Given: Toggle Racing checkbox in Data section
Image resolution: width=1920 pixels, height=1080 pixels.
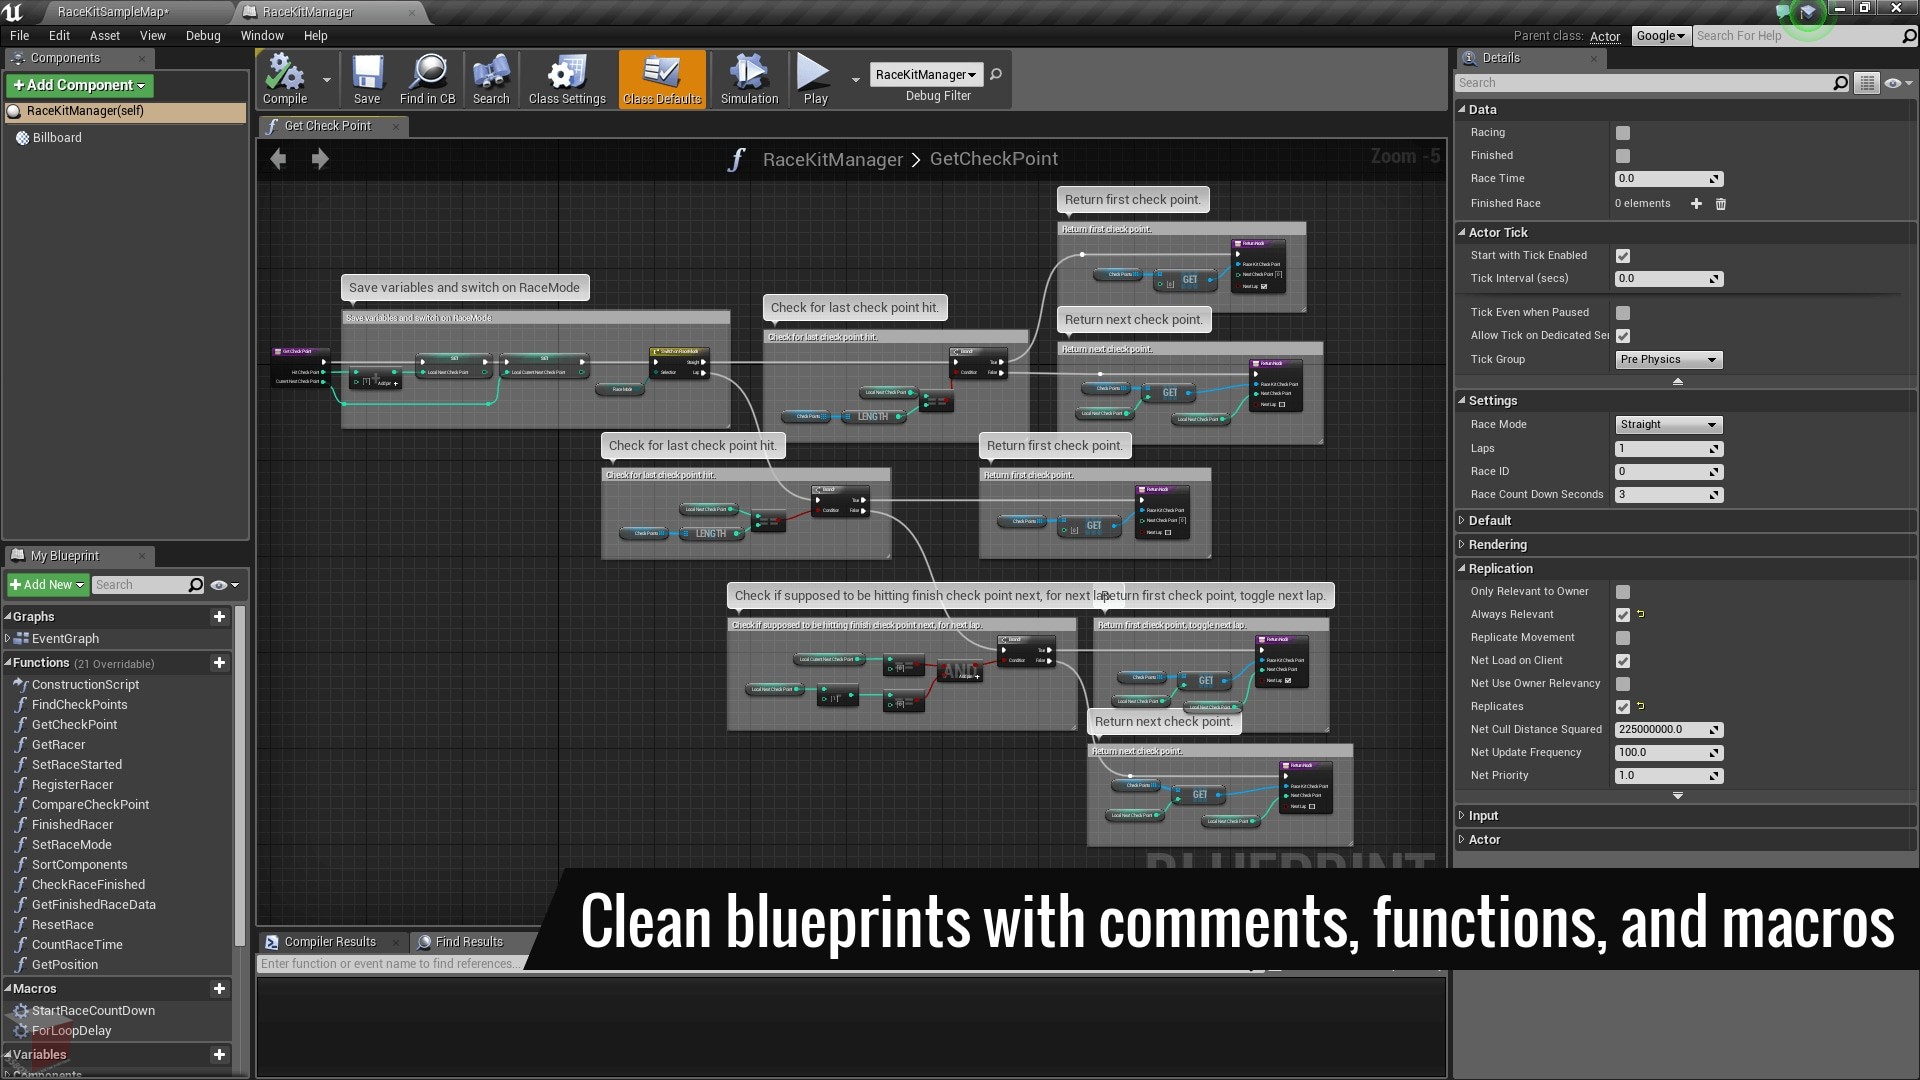Looking at the screenshot, I should point(1623,132).
